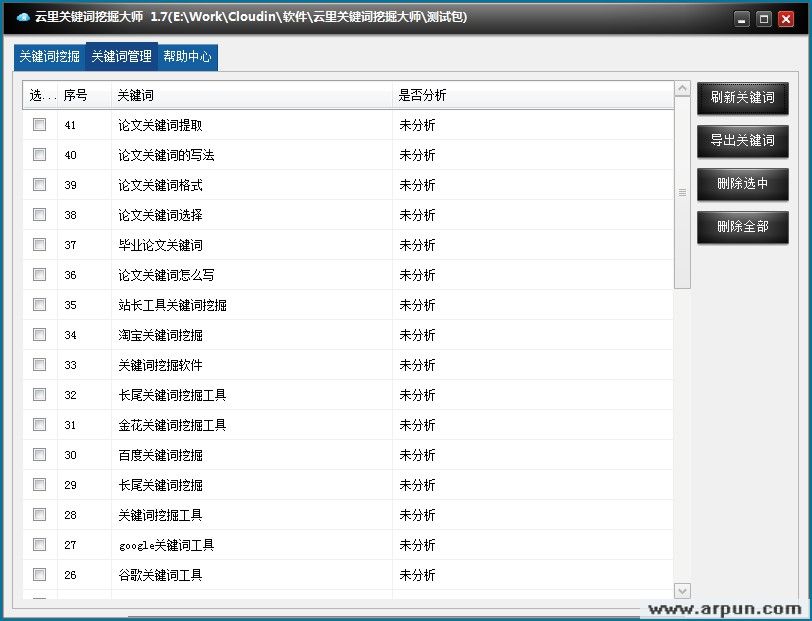Image resolution: width=812 pixels, height=621 pixels.
Task: Close the keyword mining application
Action: click(788, 19)
